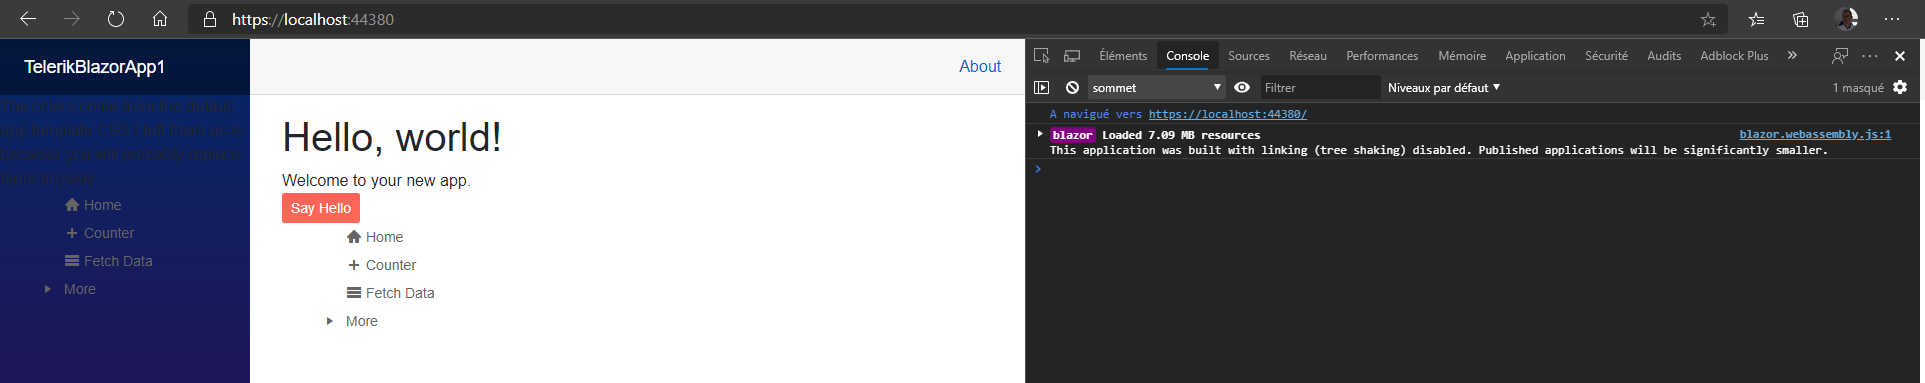Viewport: 1925px width, 383px height.
Task: Select the DevTools inspect element icon
Action: click(1041, 56)
